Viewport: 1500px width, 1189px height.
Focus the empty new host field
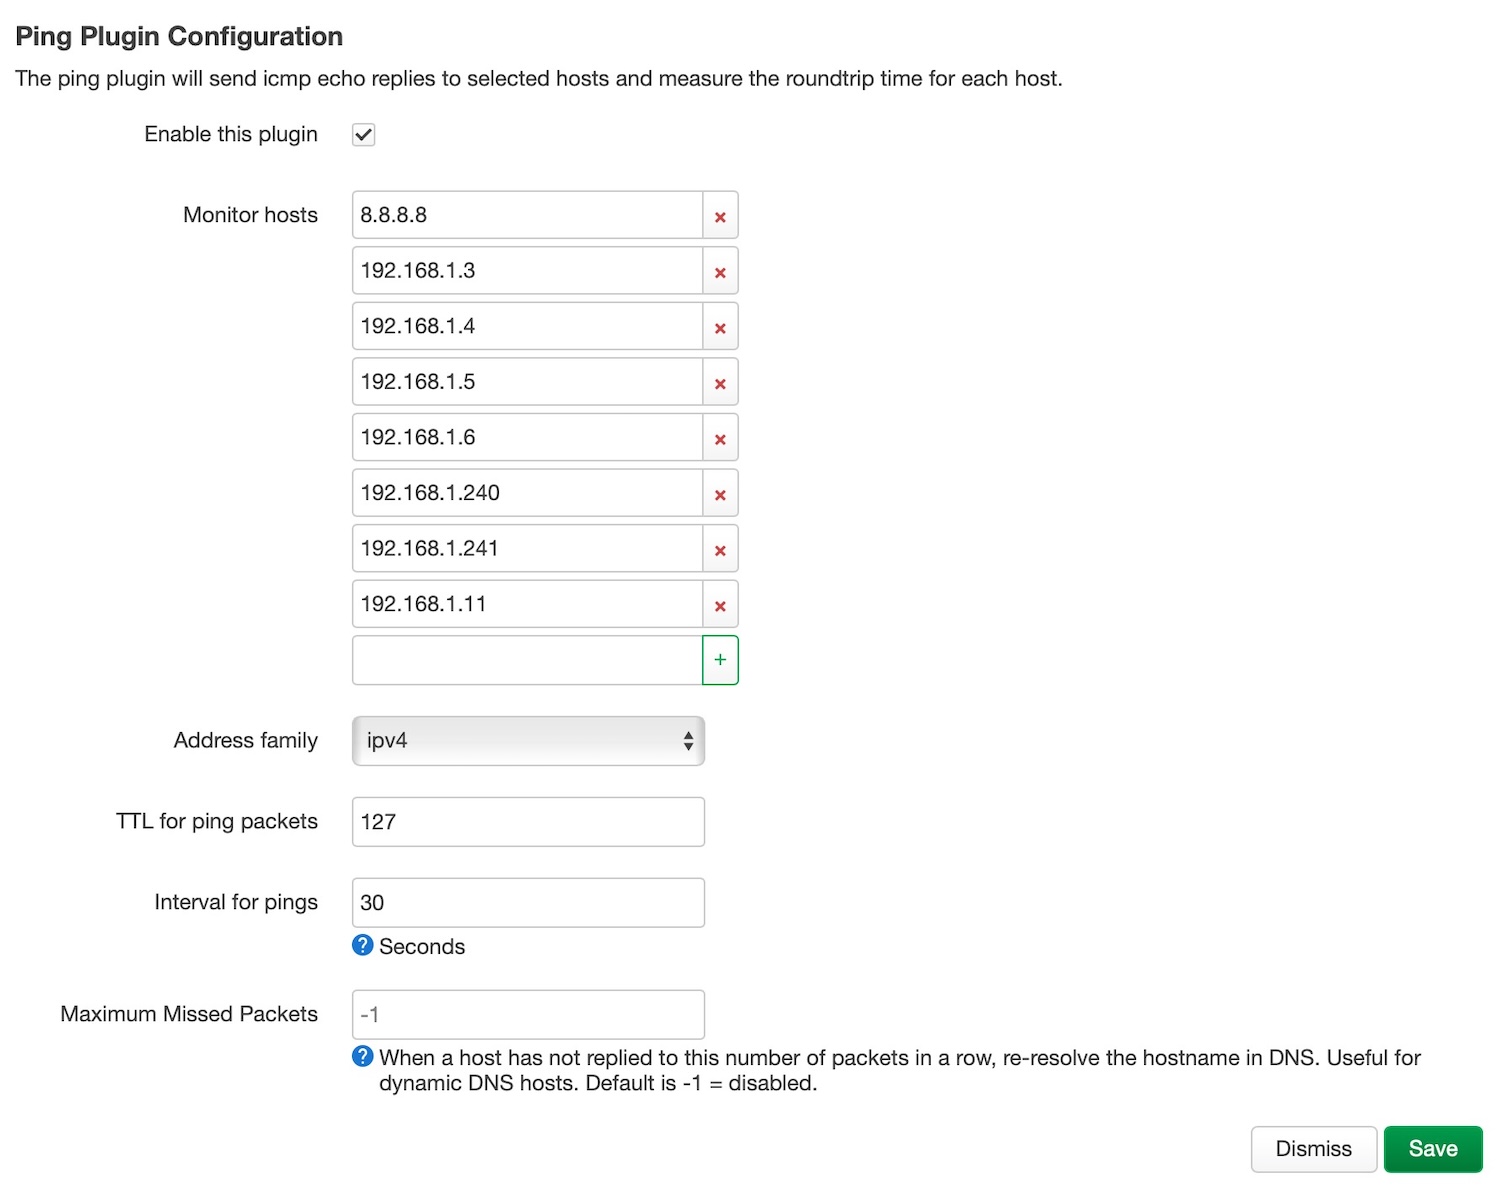pos(528,660)
